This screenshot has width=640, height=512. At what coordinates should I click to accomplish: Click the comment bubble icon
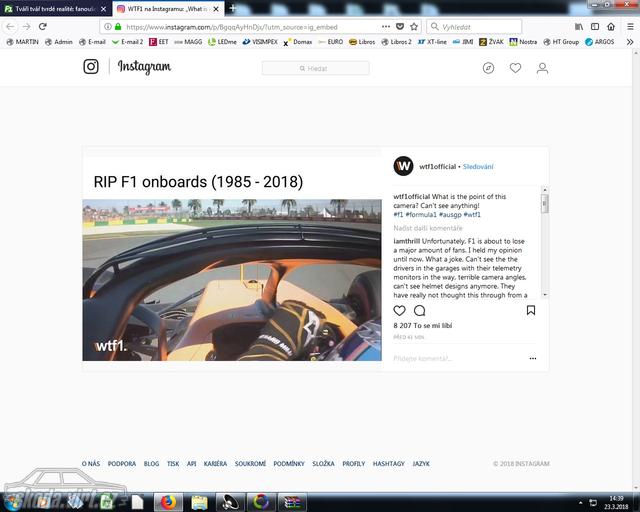coord(420,311)
